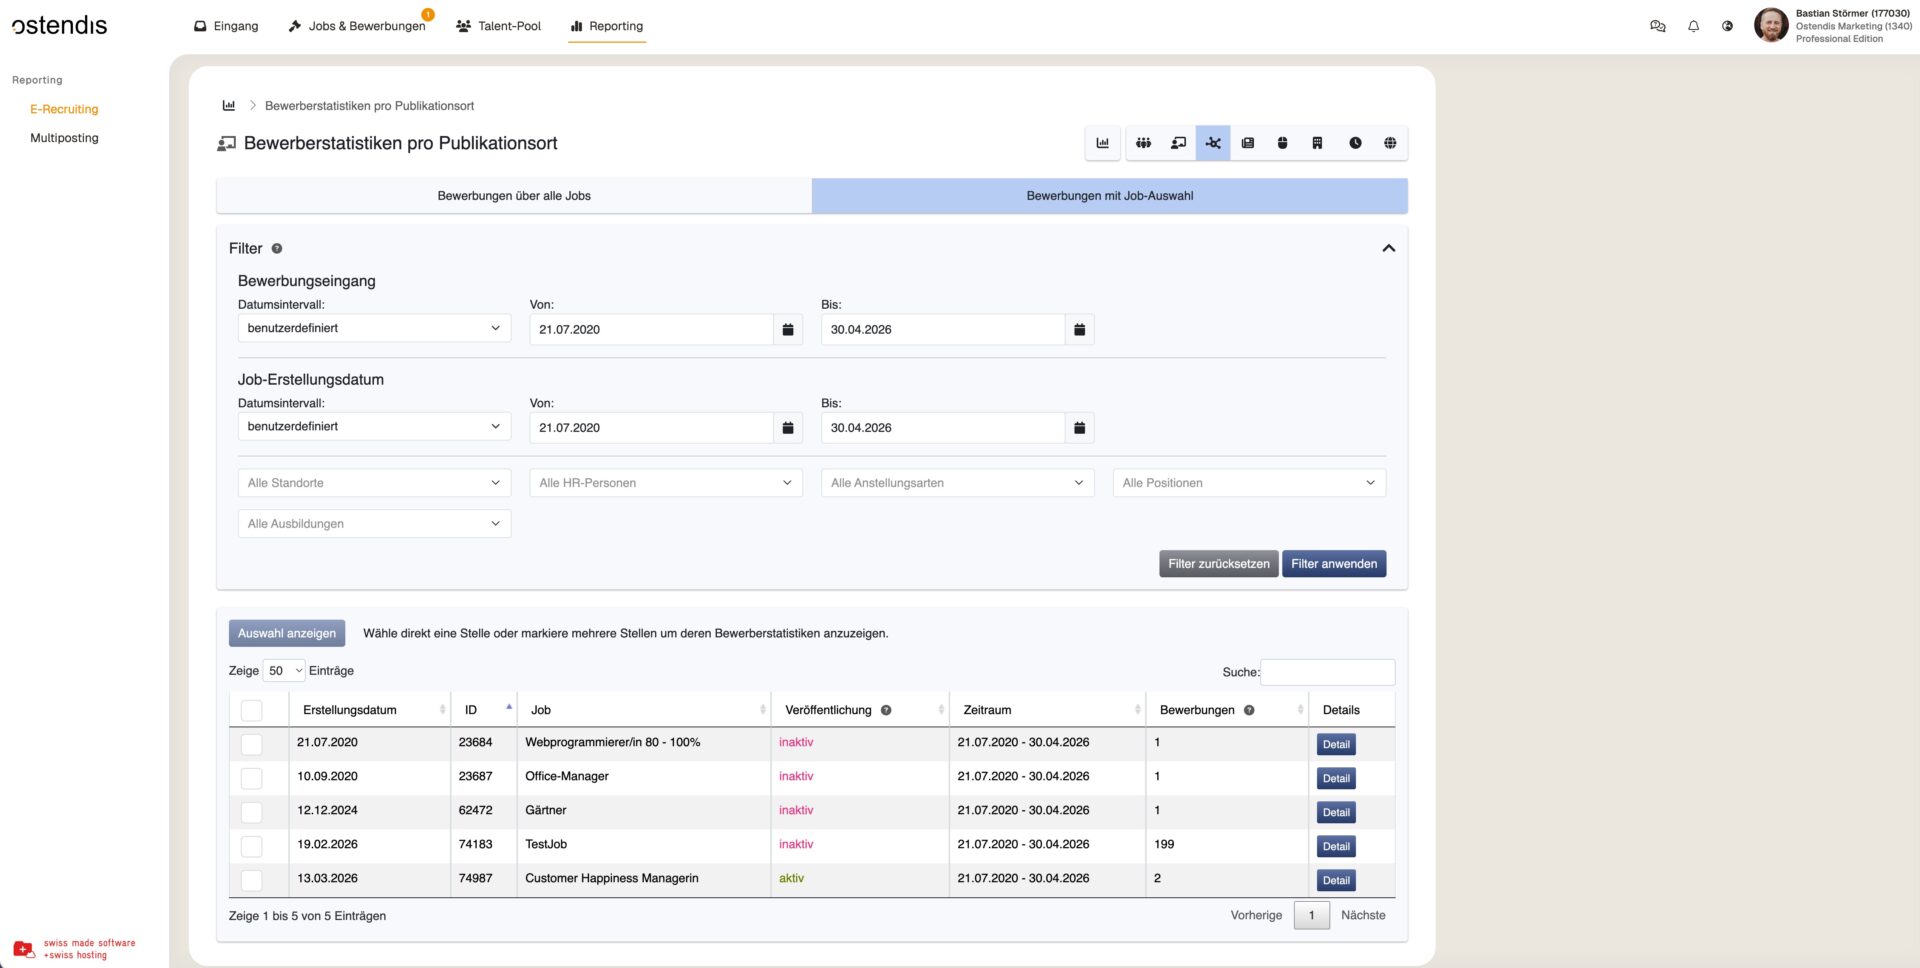
Task: Toggle the select-all checkbox in table header
Action: tap(252, 710)
